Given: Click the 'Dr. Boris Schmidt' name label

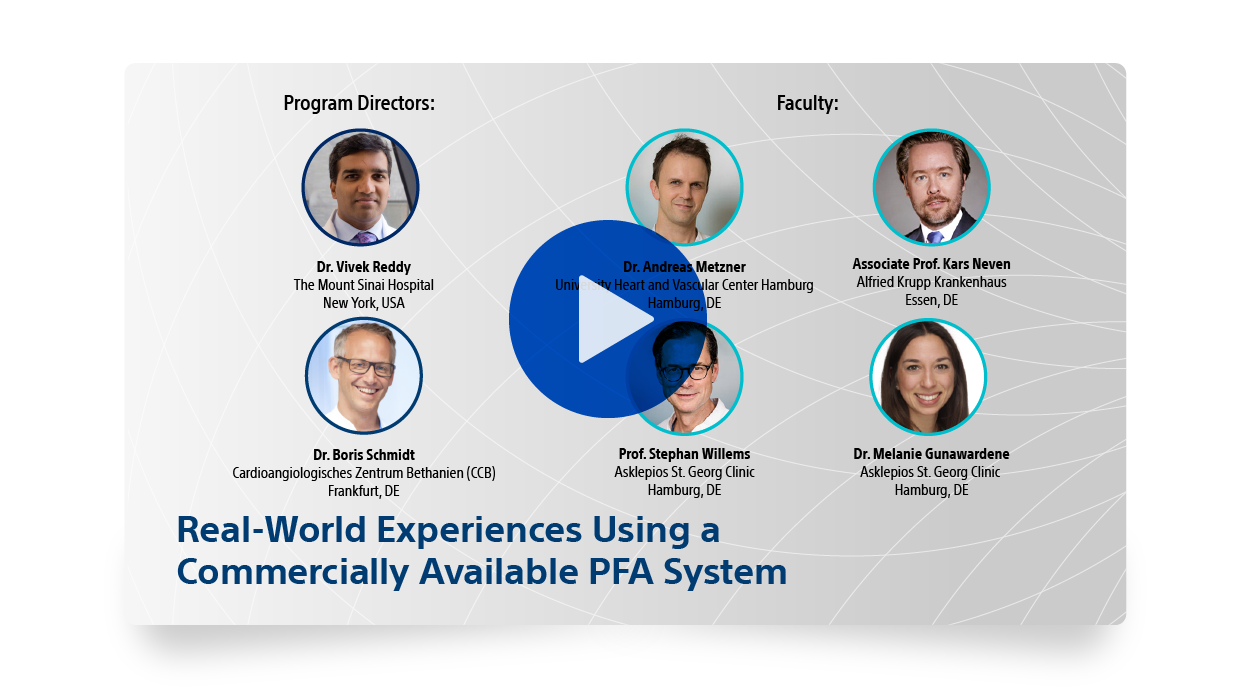Looking at the screenshot, I should tap(363, 455).
